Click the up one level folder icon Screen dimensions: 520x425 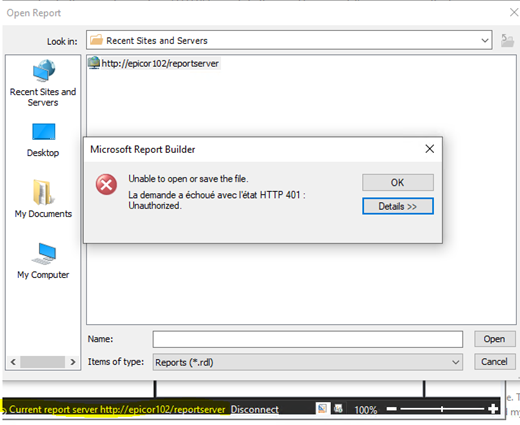pyautogui.click(x=507, y=41)
